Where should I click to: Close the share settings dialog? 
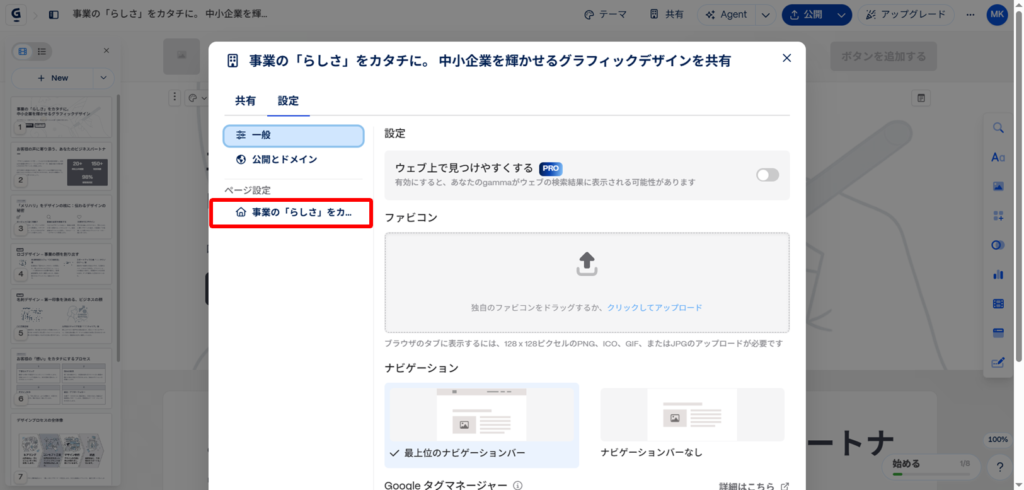pyautogui.click(x=787, y=59)
